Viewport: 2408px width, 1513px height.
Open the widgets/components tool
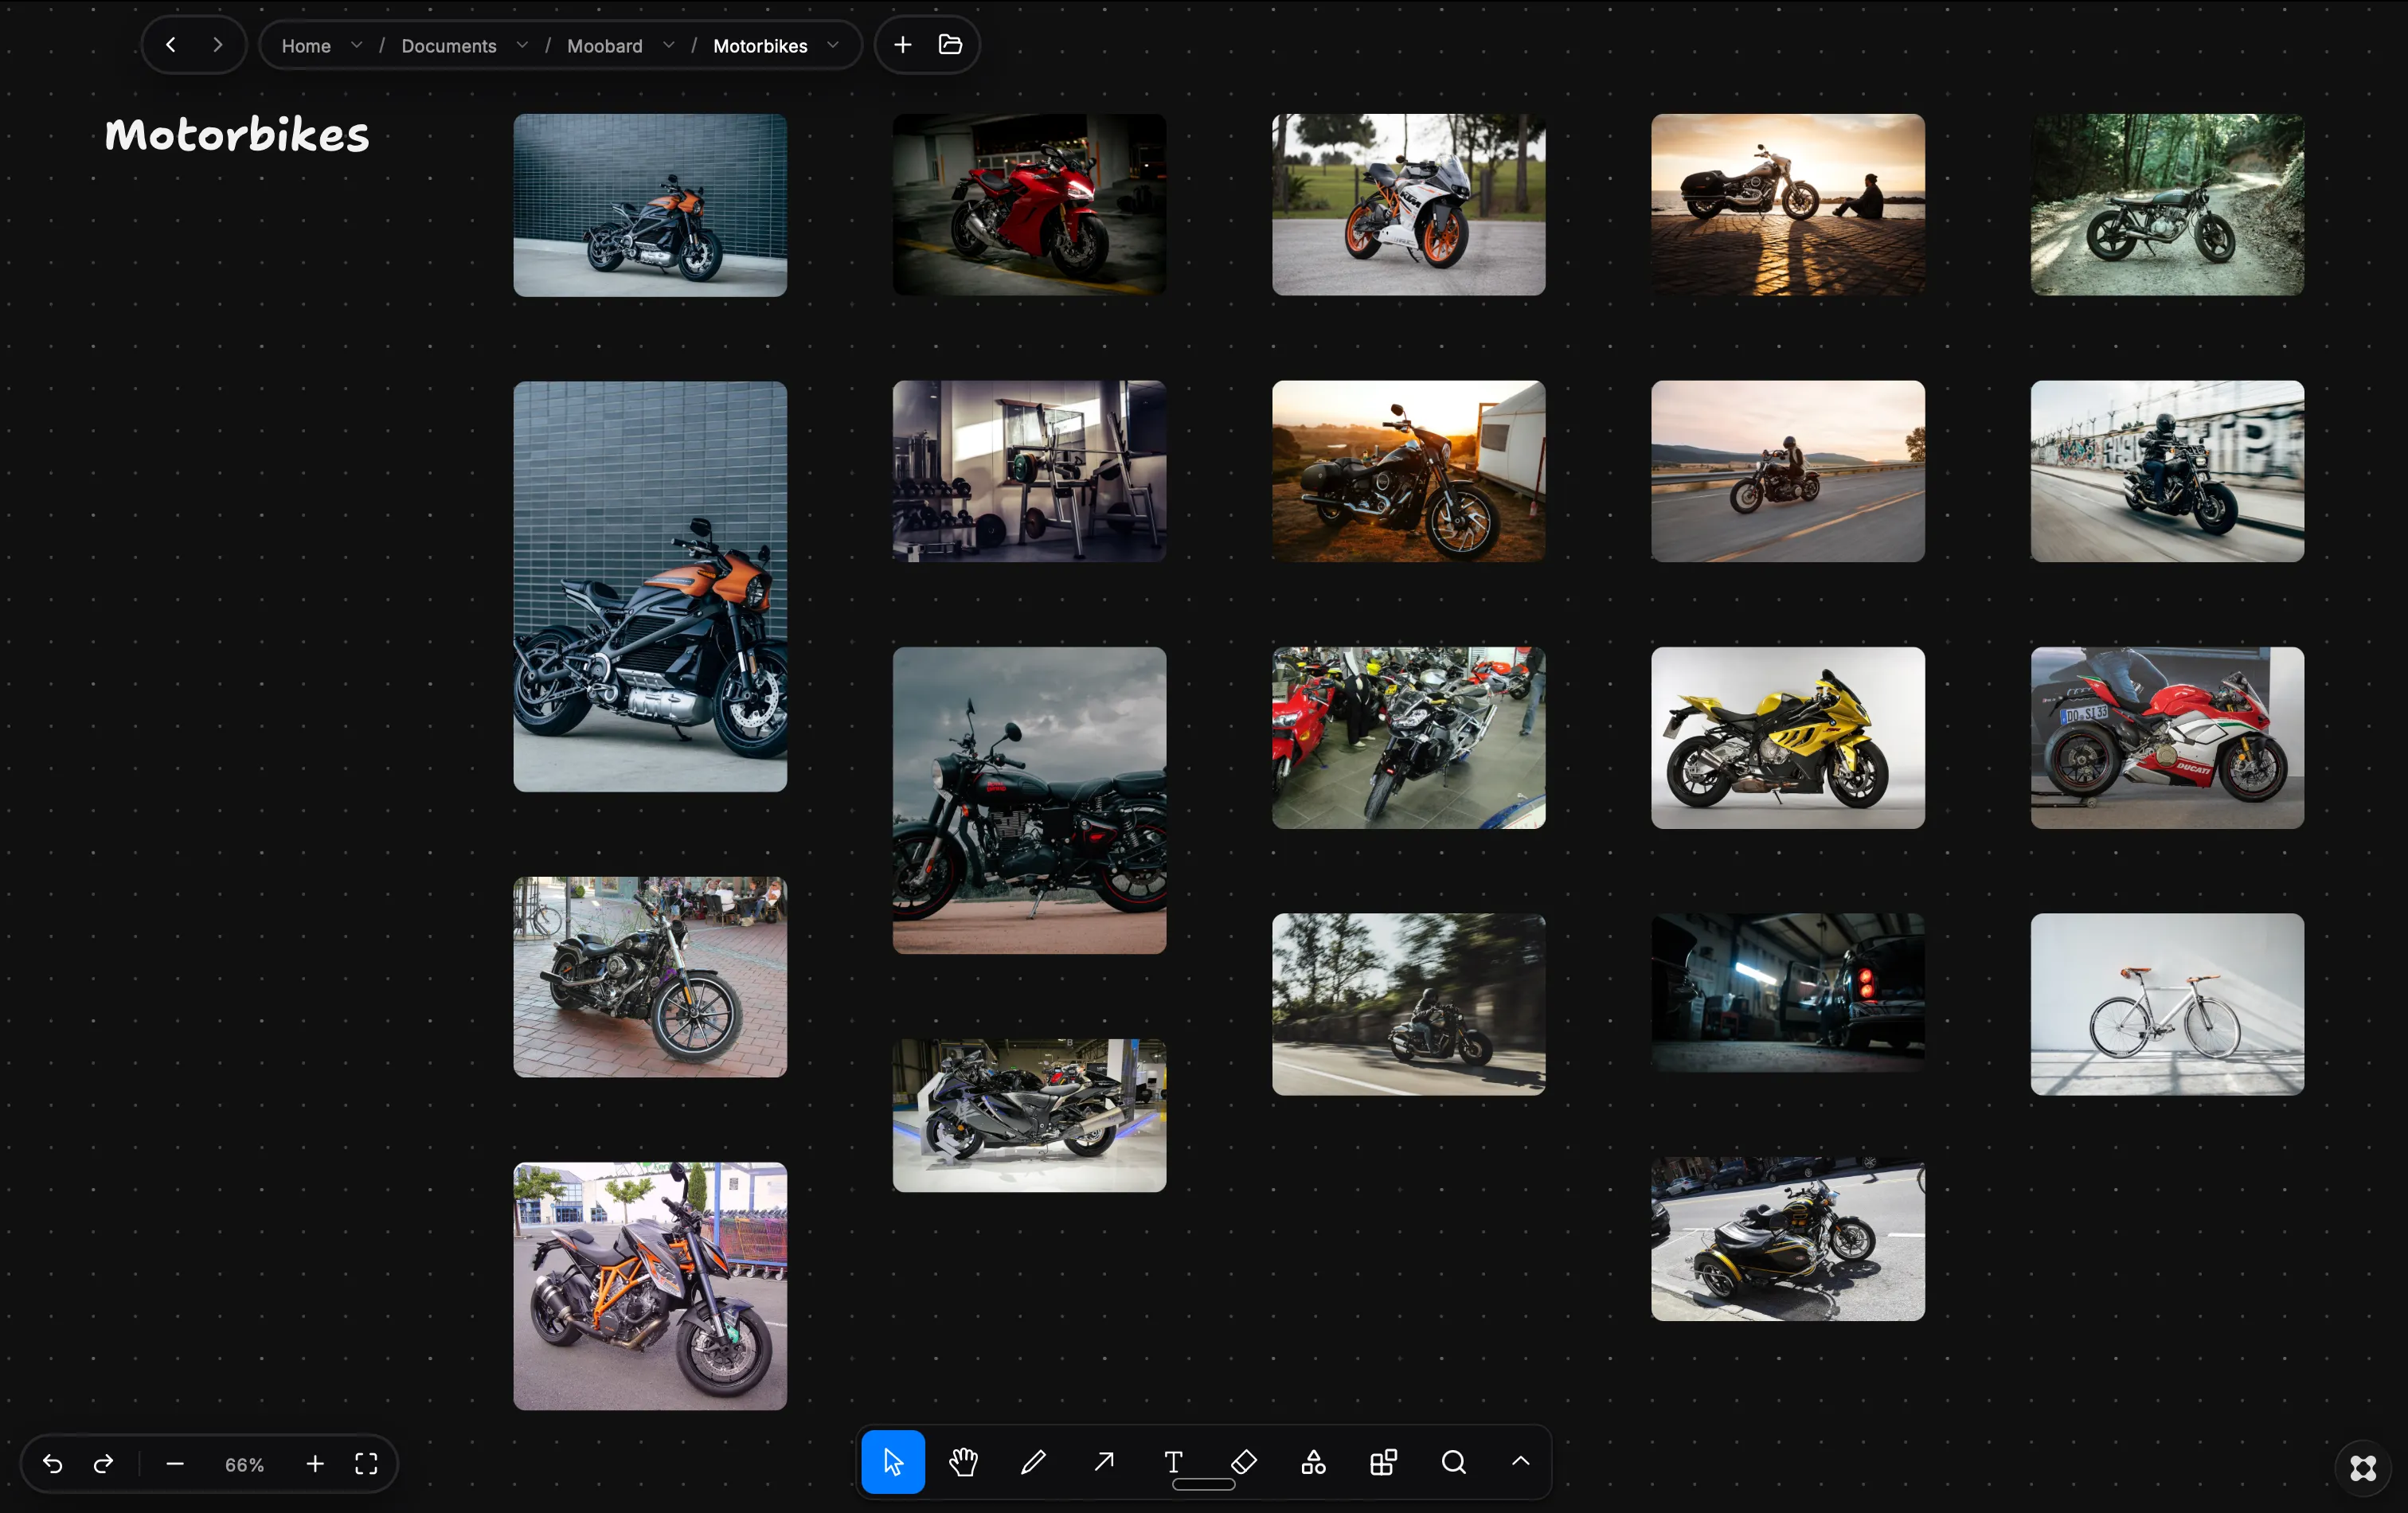[1384, 1462]
